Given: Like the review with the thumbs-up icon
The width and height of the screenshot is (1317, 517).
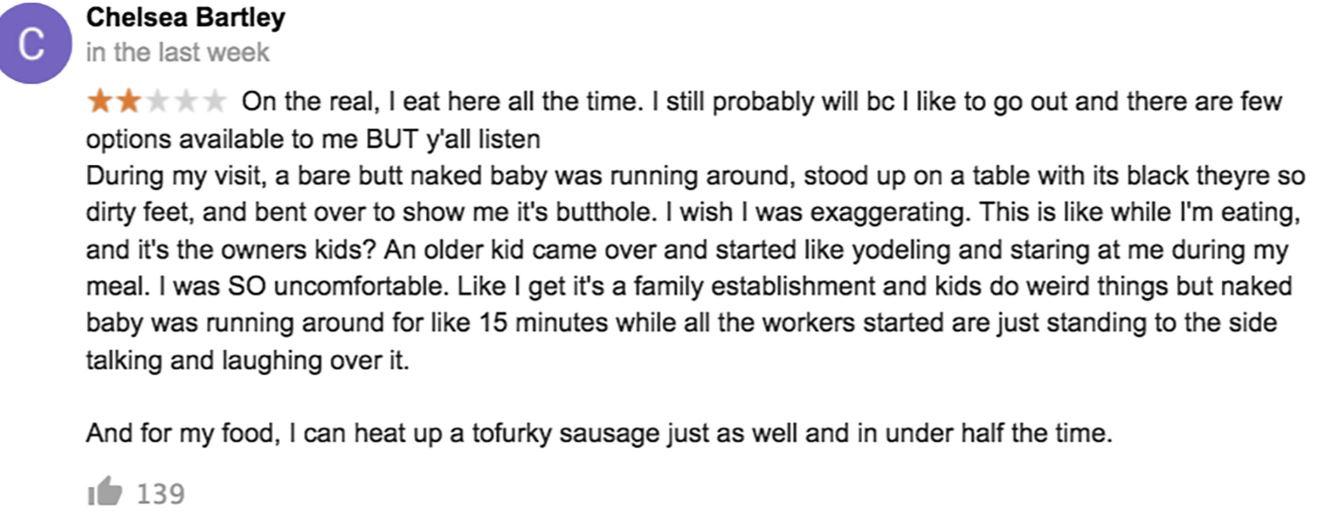Looking at the screenshot, I should 104,492.
